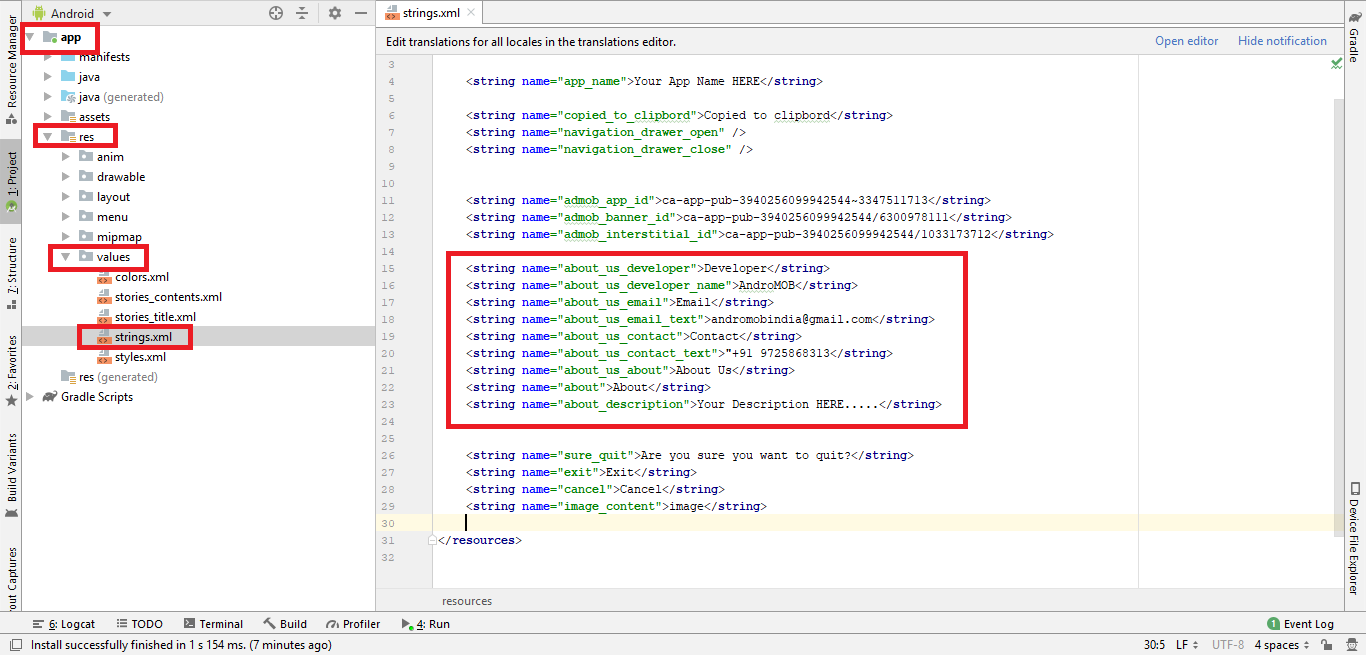The width and height of the screenshot is (1366, 655).
Task: Click the green inspection checkmark icon
Action: (x=1337, y=63)
